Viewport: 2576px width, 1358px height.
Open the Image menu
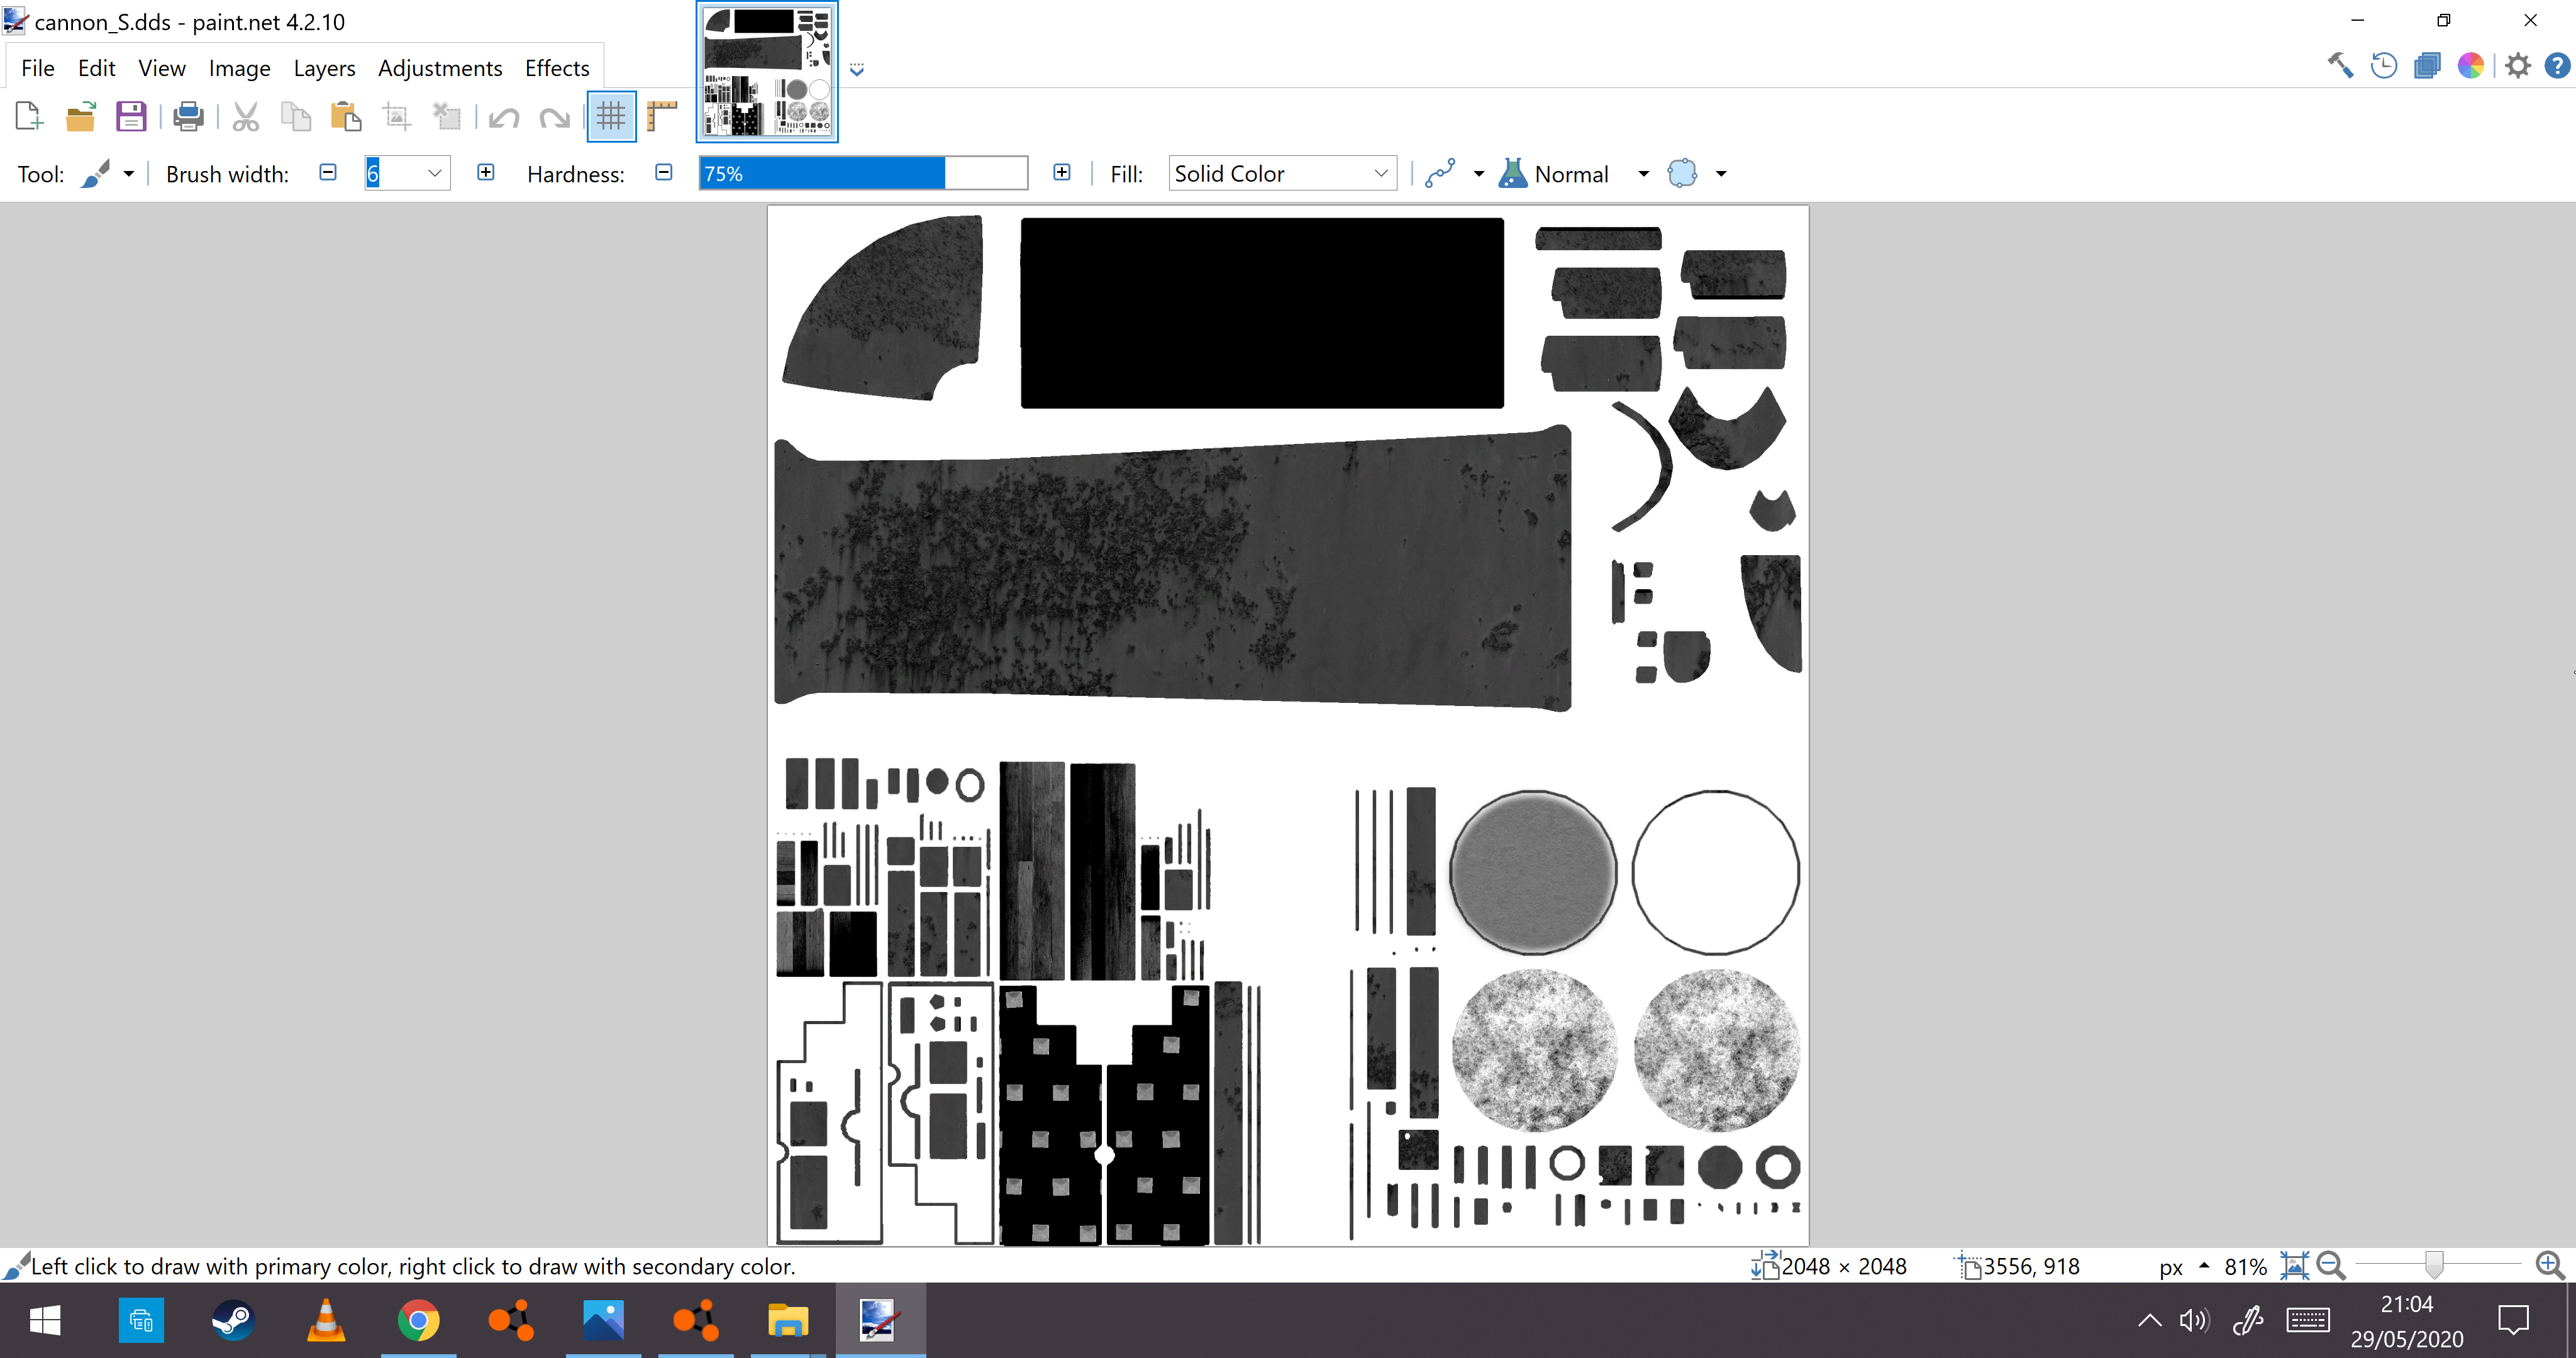tap(240, 68)
